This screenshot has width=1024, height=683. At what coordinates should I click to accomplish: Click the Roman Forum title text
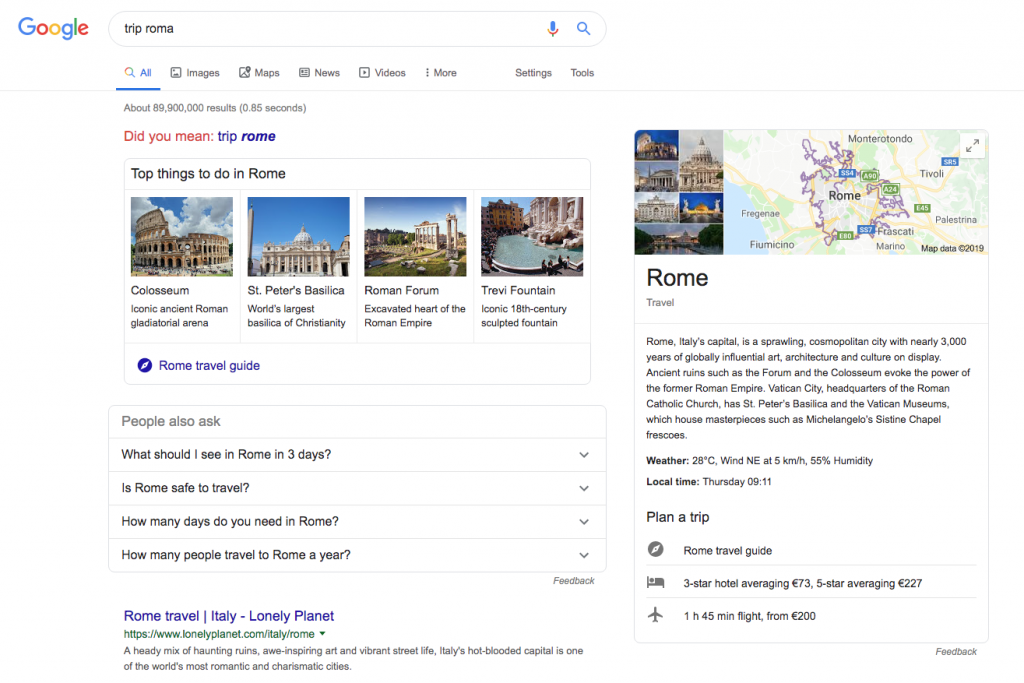pos(402,291)
